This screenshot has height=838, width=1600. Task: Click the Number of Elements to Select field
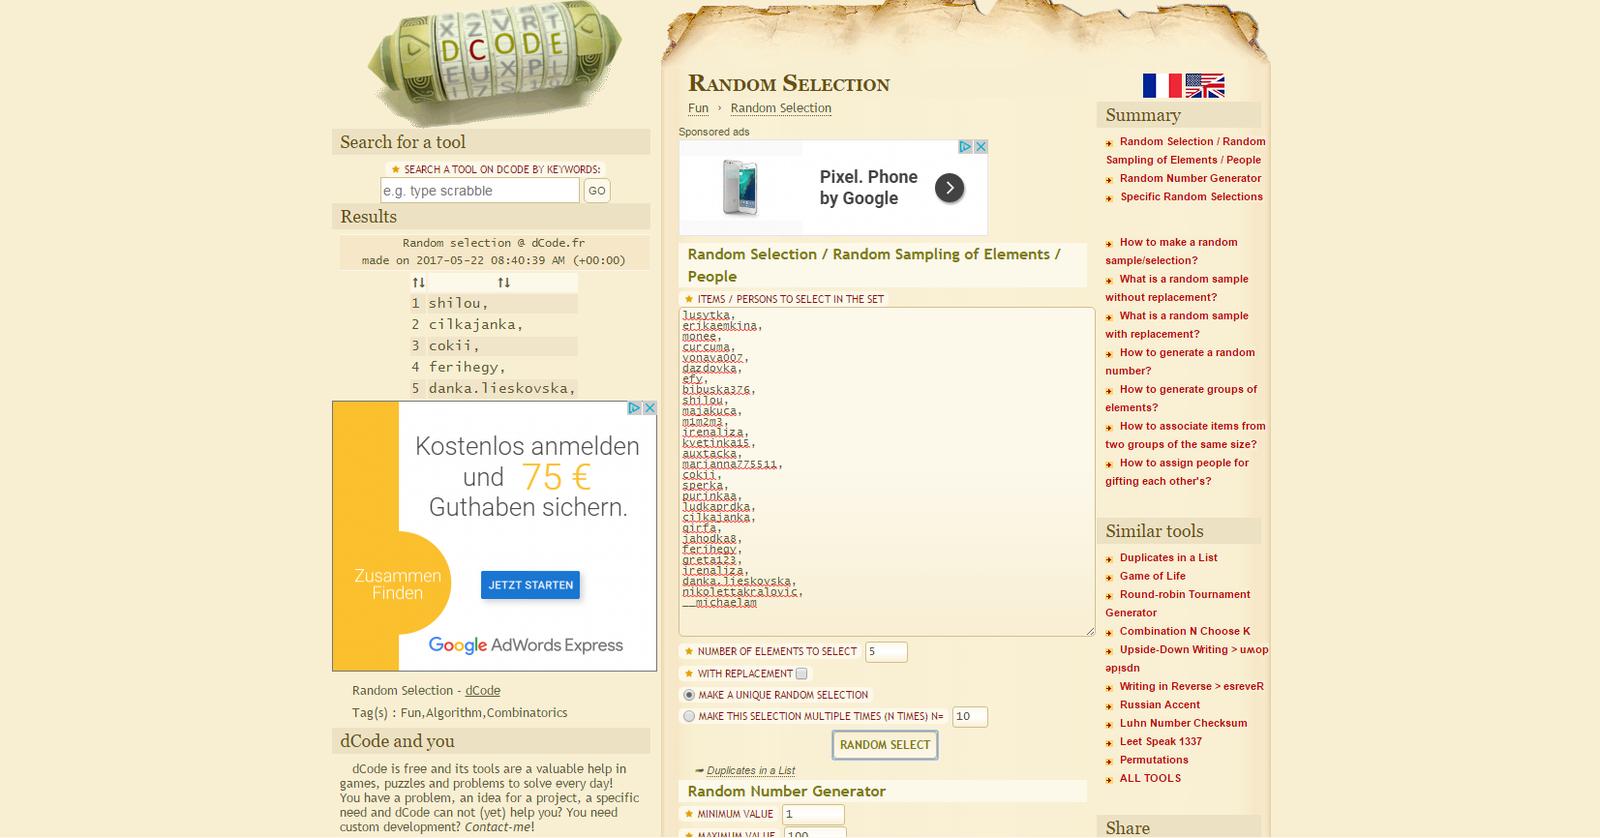pos(885,652)
